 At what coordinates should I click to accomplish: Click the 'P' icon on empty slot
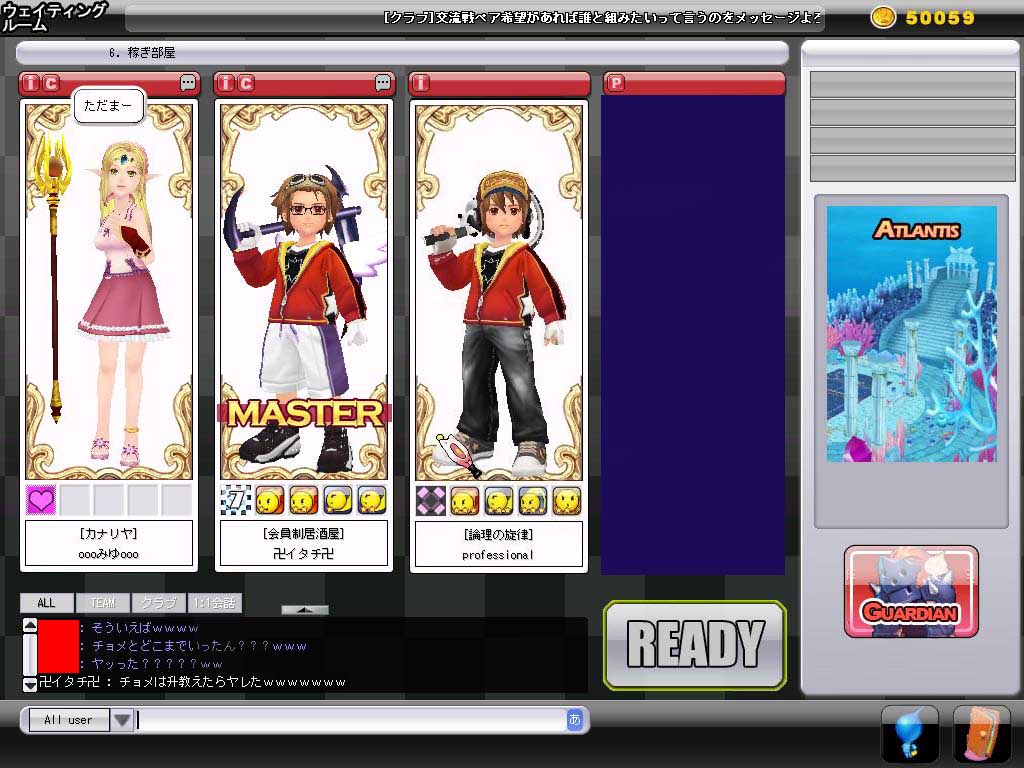pos(615,83)
